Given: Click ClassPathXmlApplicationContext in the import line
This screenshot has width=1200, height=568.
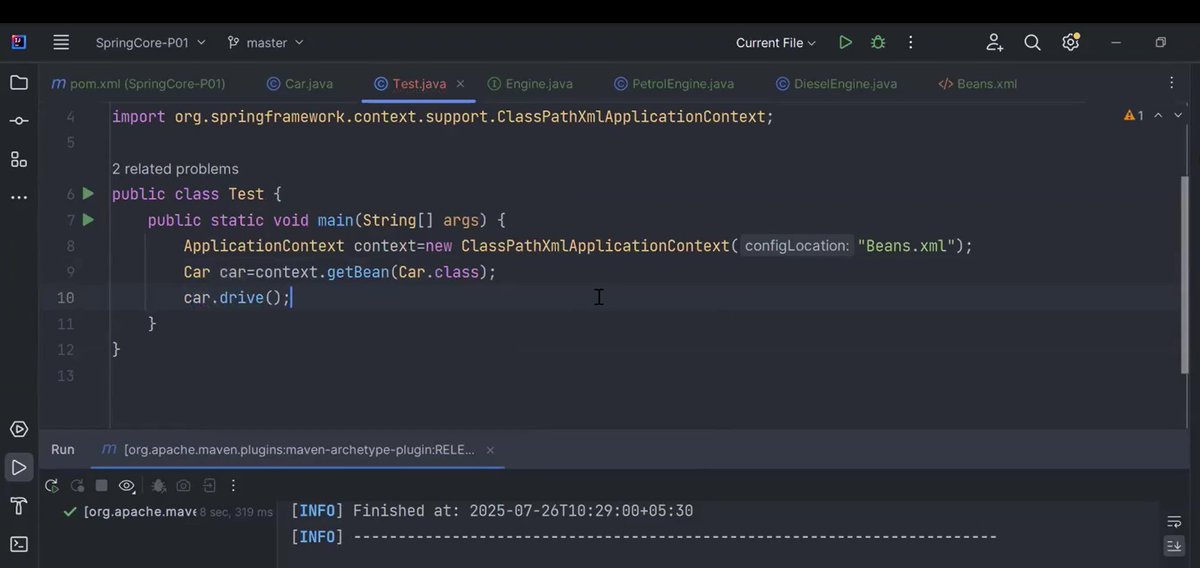Looking at the screenshot, I should pos(631,117).
